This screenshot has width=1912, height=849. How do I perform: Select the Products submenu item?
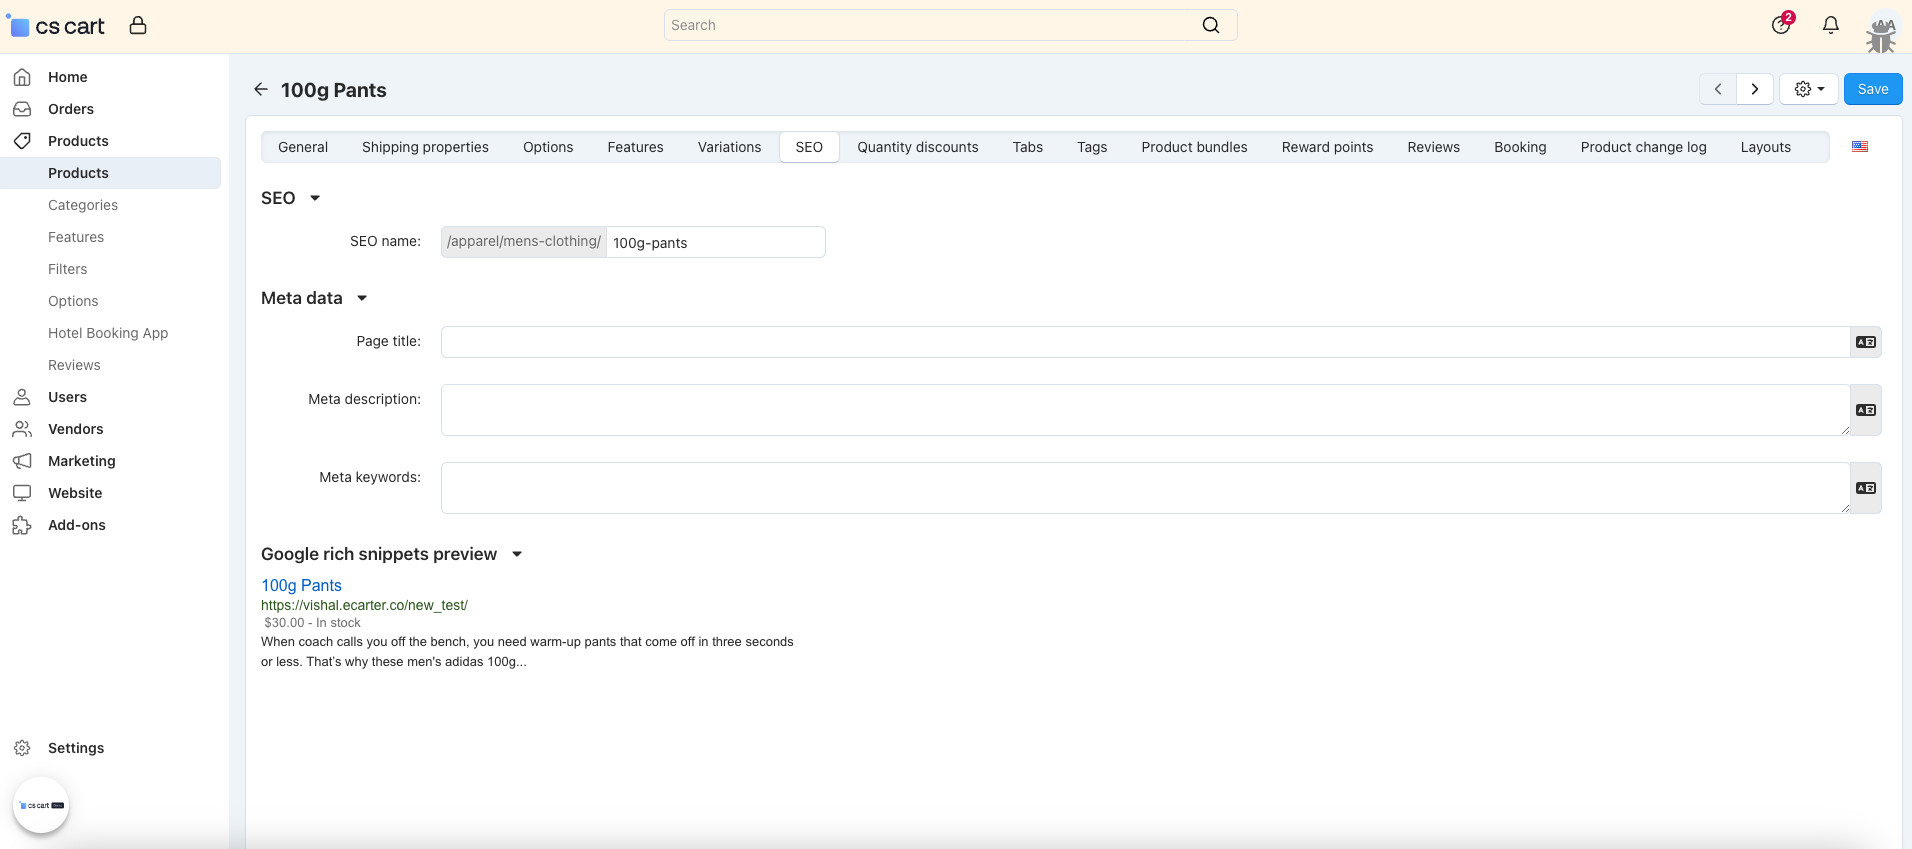click(110, 173)
